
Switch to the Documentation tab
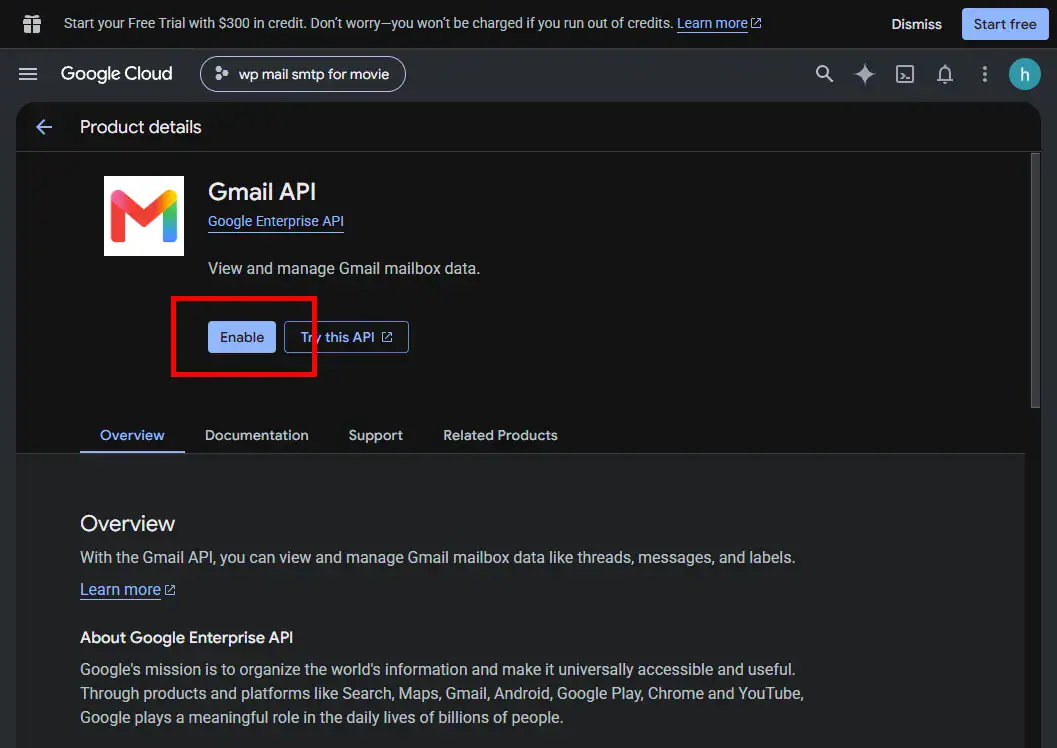[x=257, y=435]
